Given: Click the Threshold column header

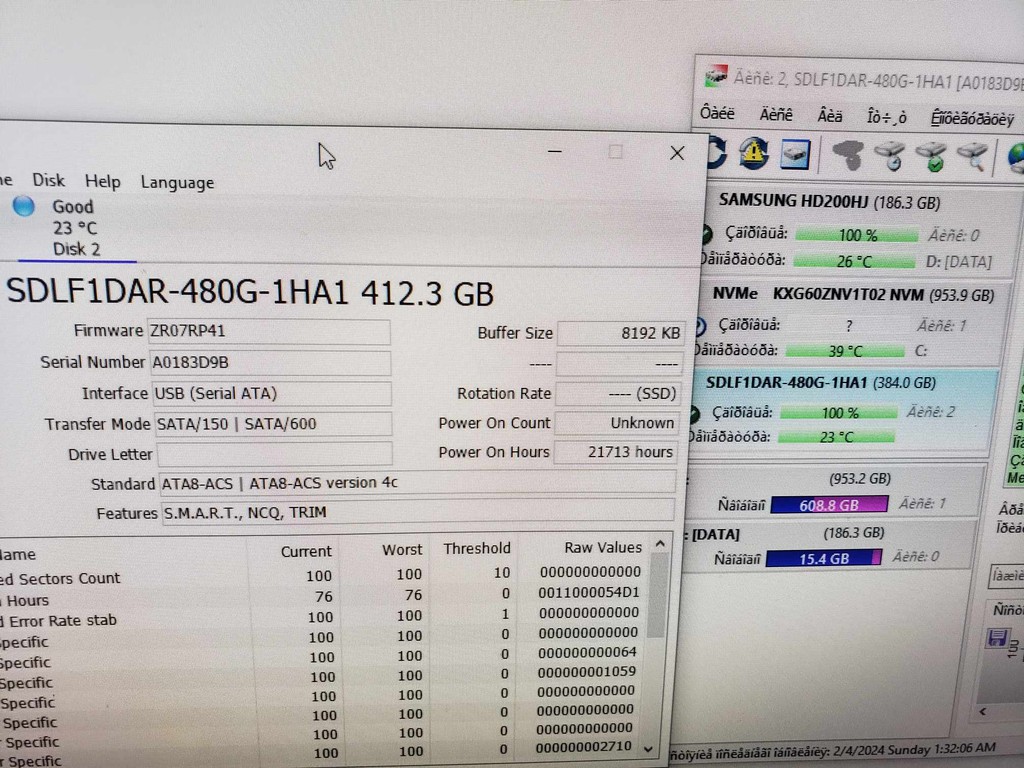Looking at the screenshot, I should [476, 548].
